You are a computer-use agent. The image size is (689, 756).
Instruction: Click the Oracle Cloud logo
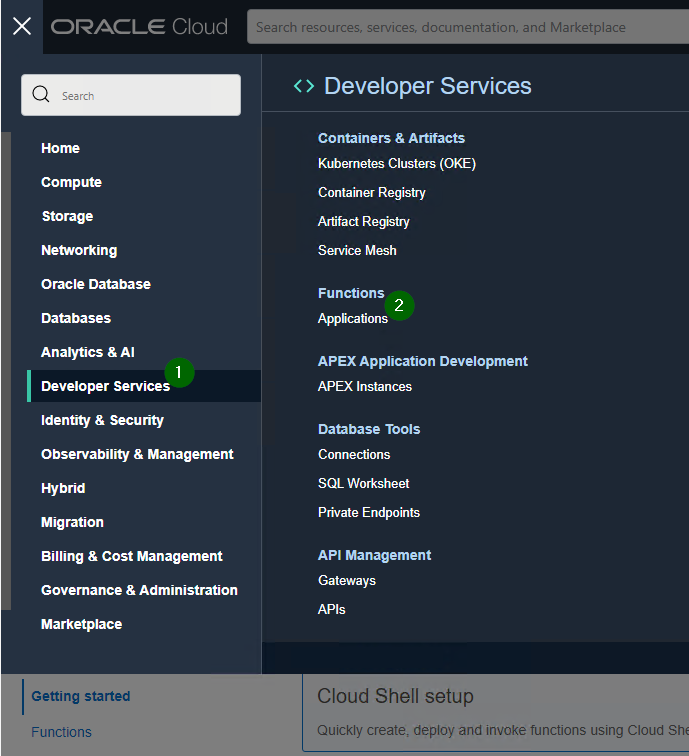[x=139, y=27]
